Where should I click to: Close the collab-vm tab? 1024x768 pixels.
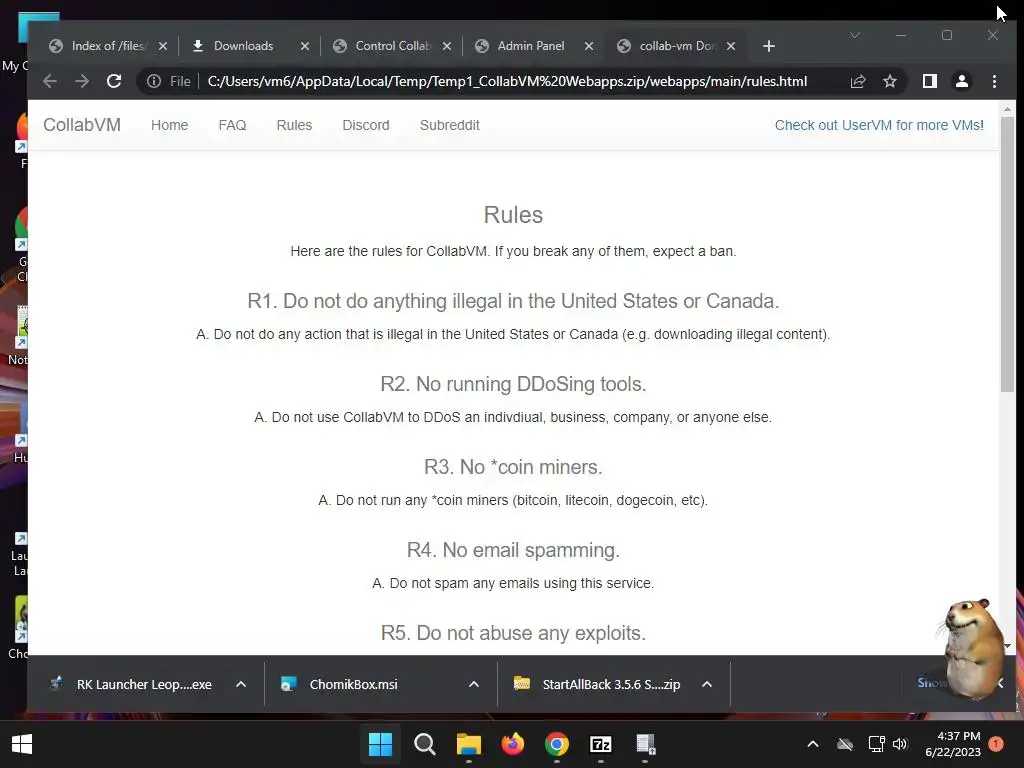click(x=731, y=46)
